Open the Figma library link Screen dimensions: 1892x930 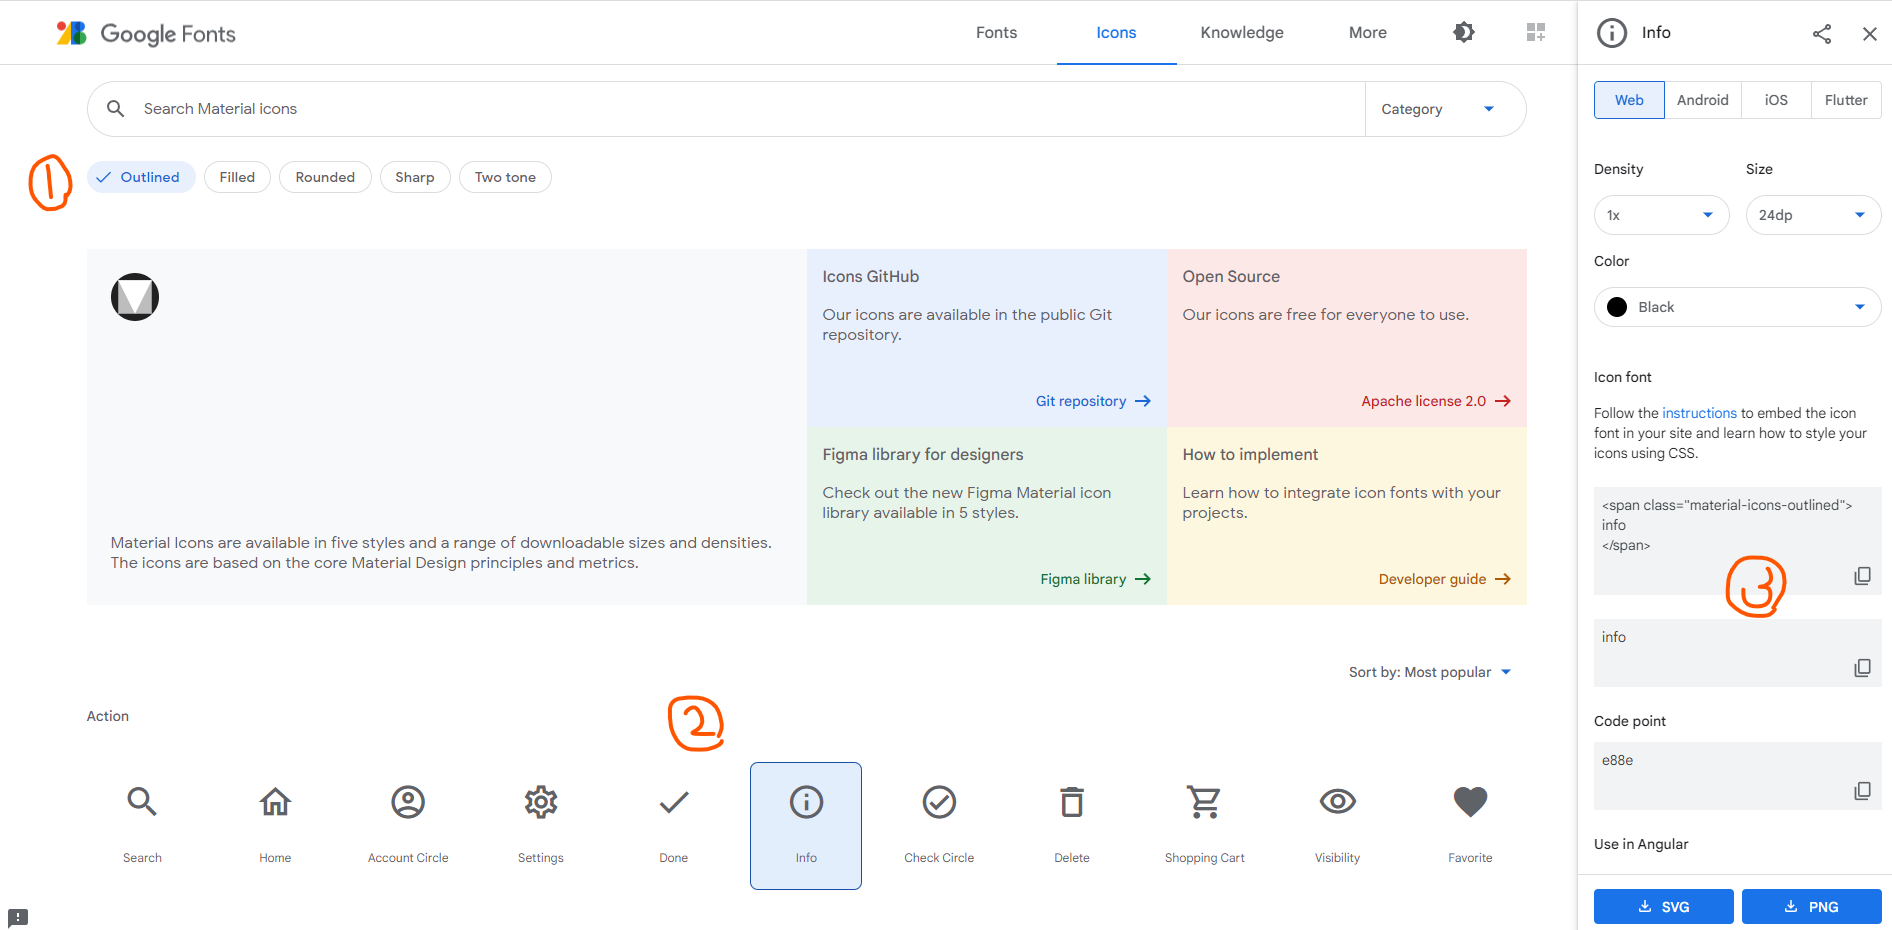tap(1095, 579)
